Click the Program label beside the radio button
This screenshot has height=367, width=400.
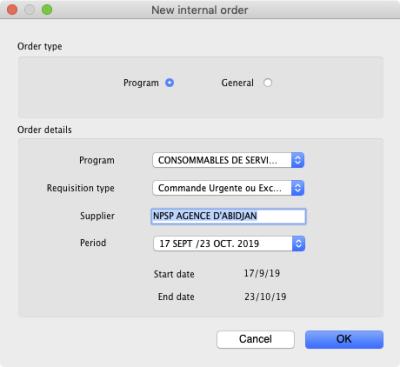[x=141, y=83]
